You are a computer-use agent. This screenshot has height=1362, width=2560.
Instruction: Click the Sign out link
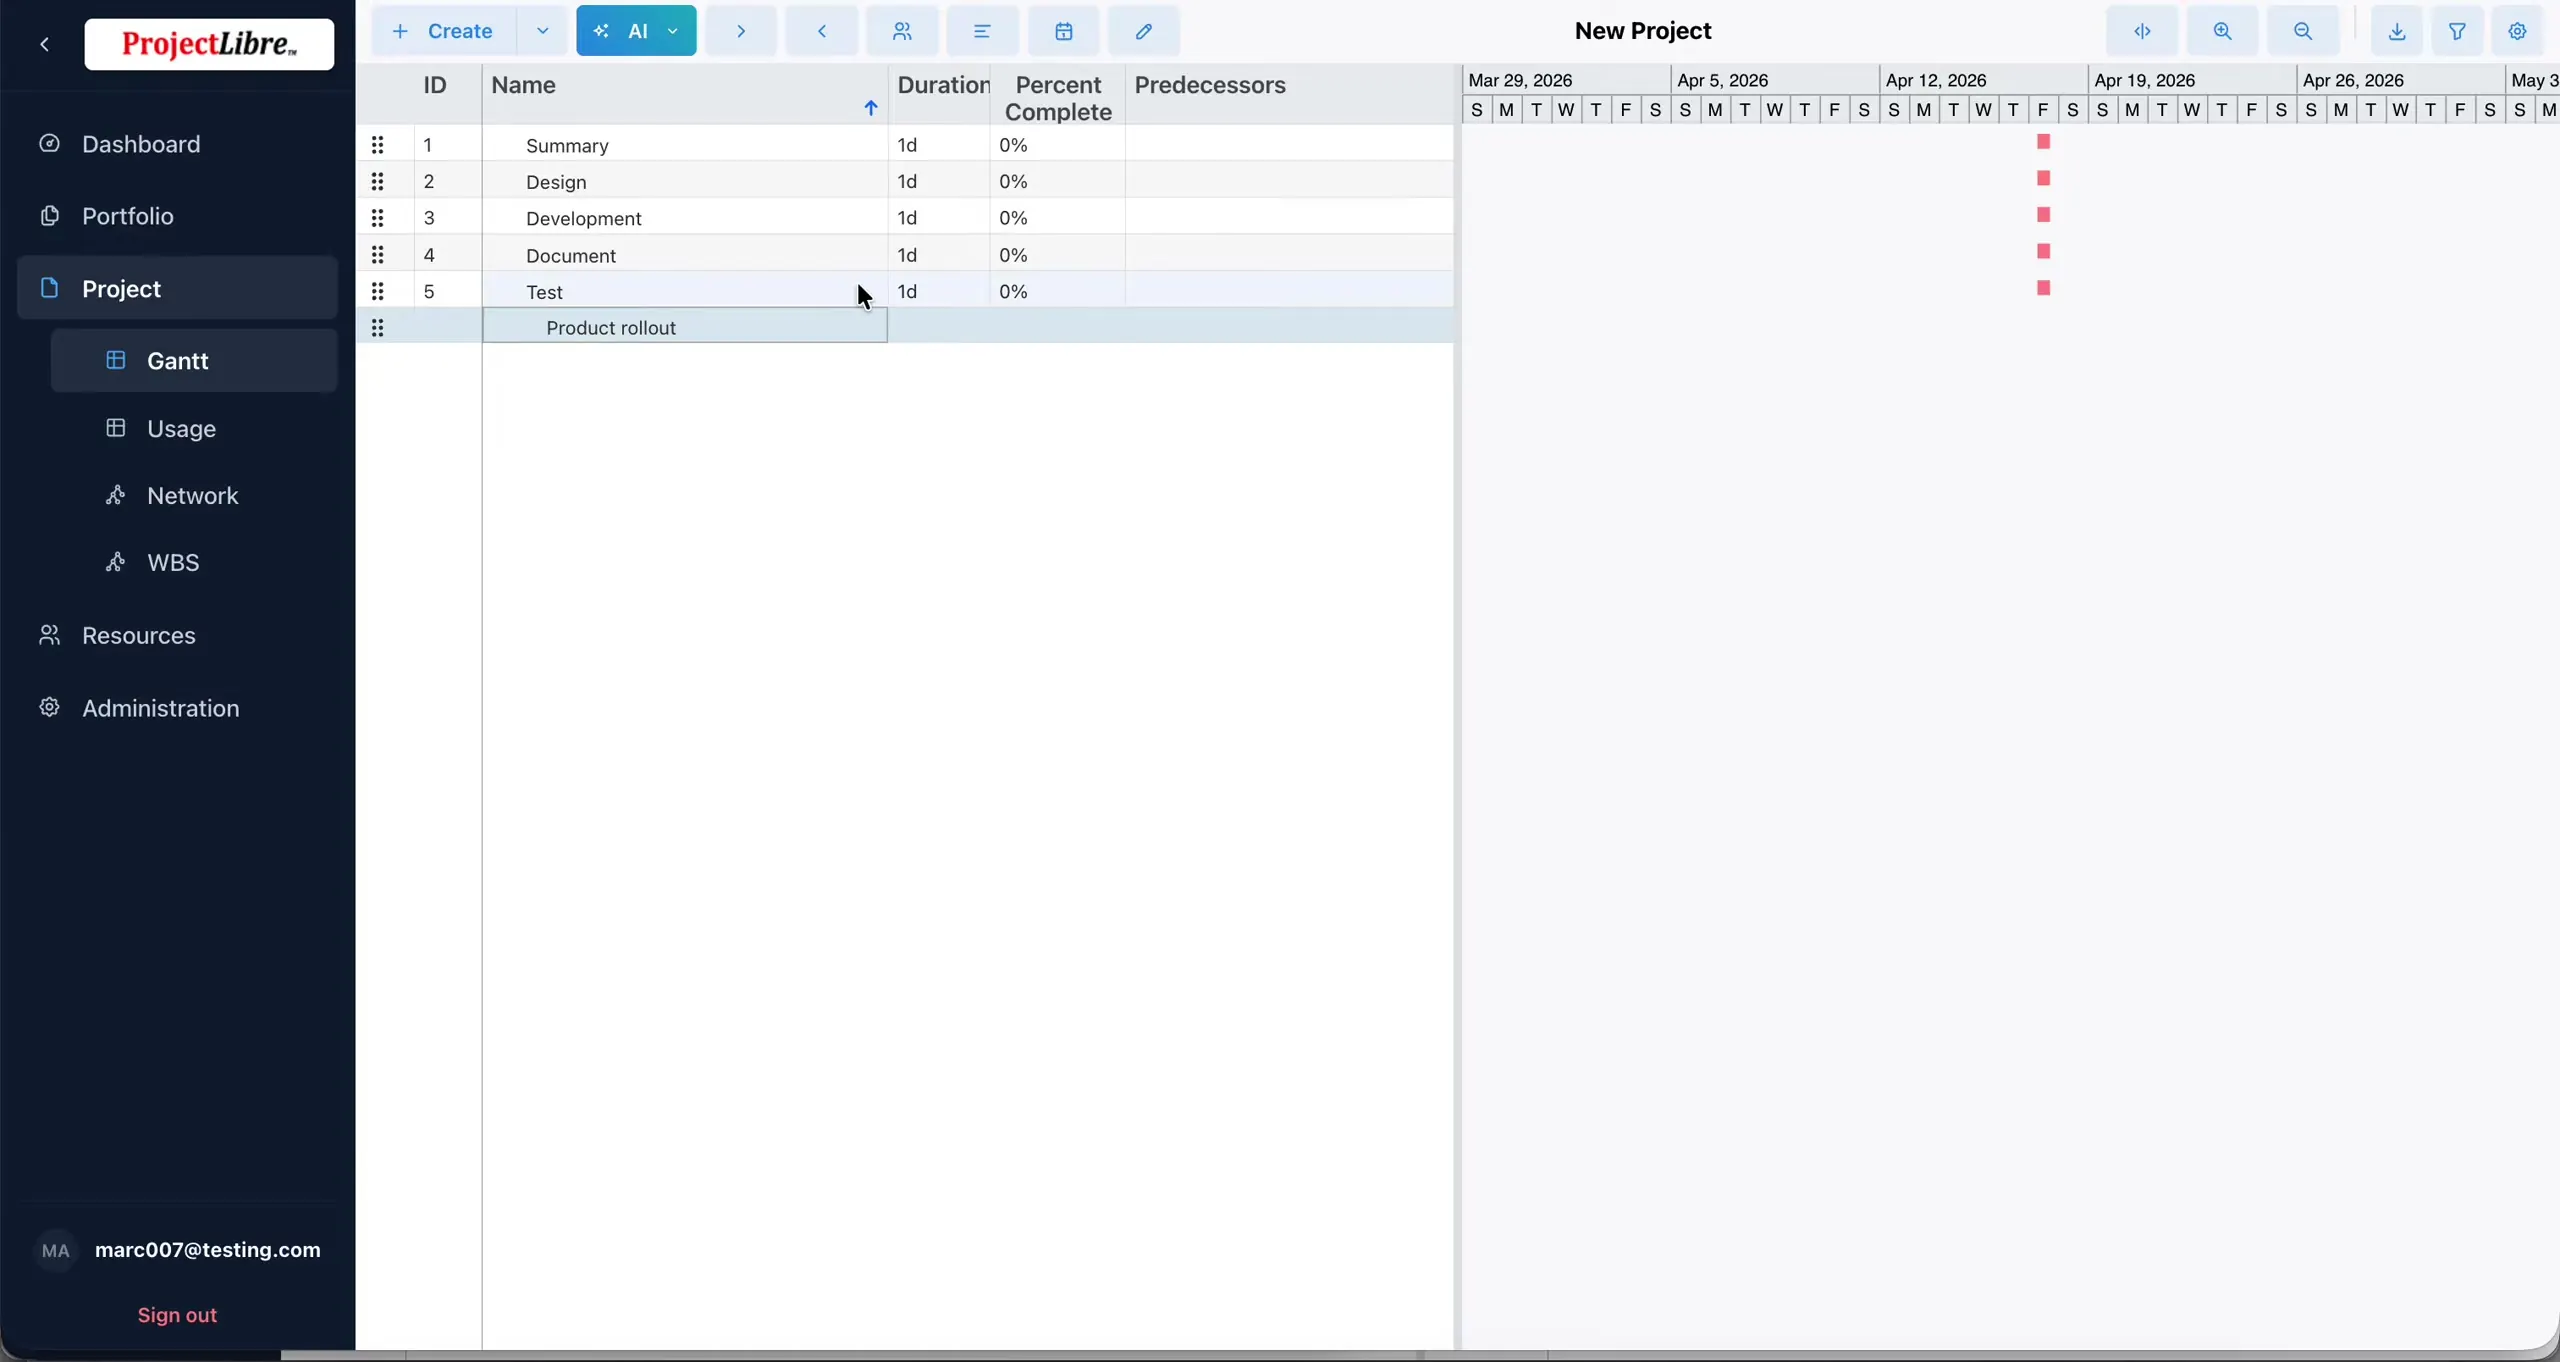click(177, 1315)
